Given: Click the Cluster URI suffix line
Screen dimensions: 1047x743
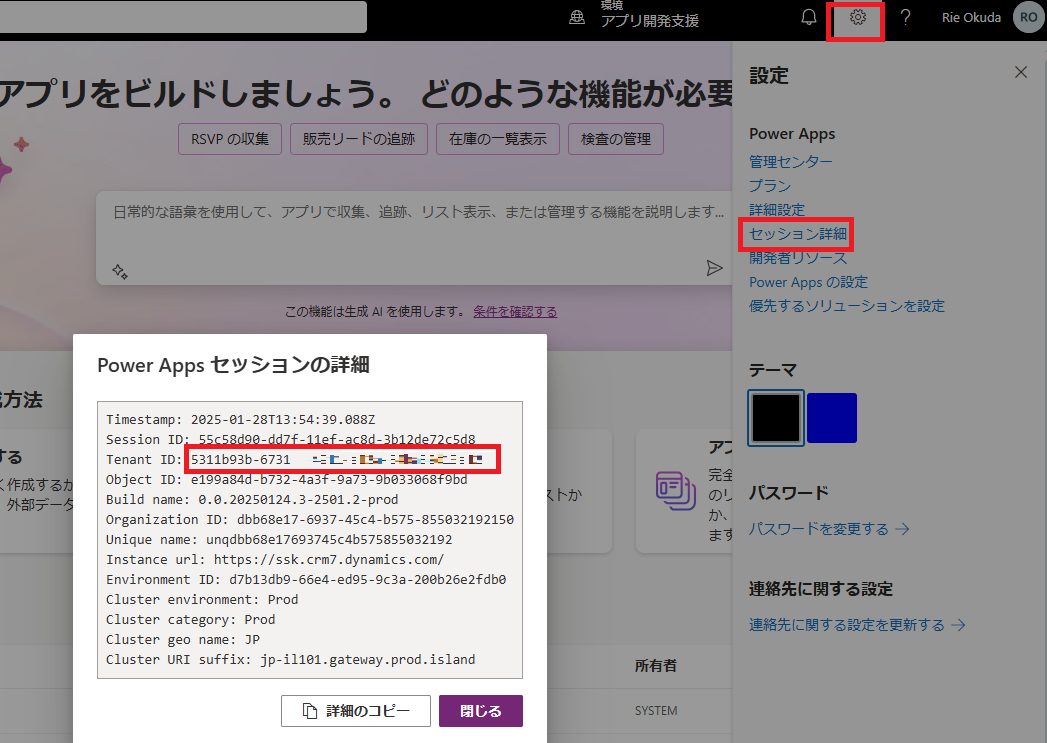Looking at the screenshot, I should click(x=290, y=660).
